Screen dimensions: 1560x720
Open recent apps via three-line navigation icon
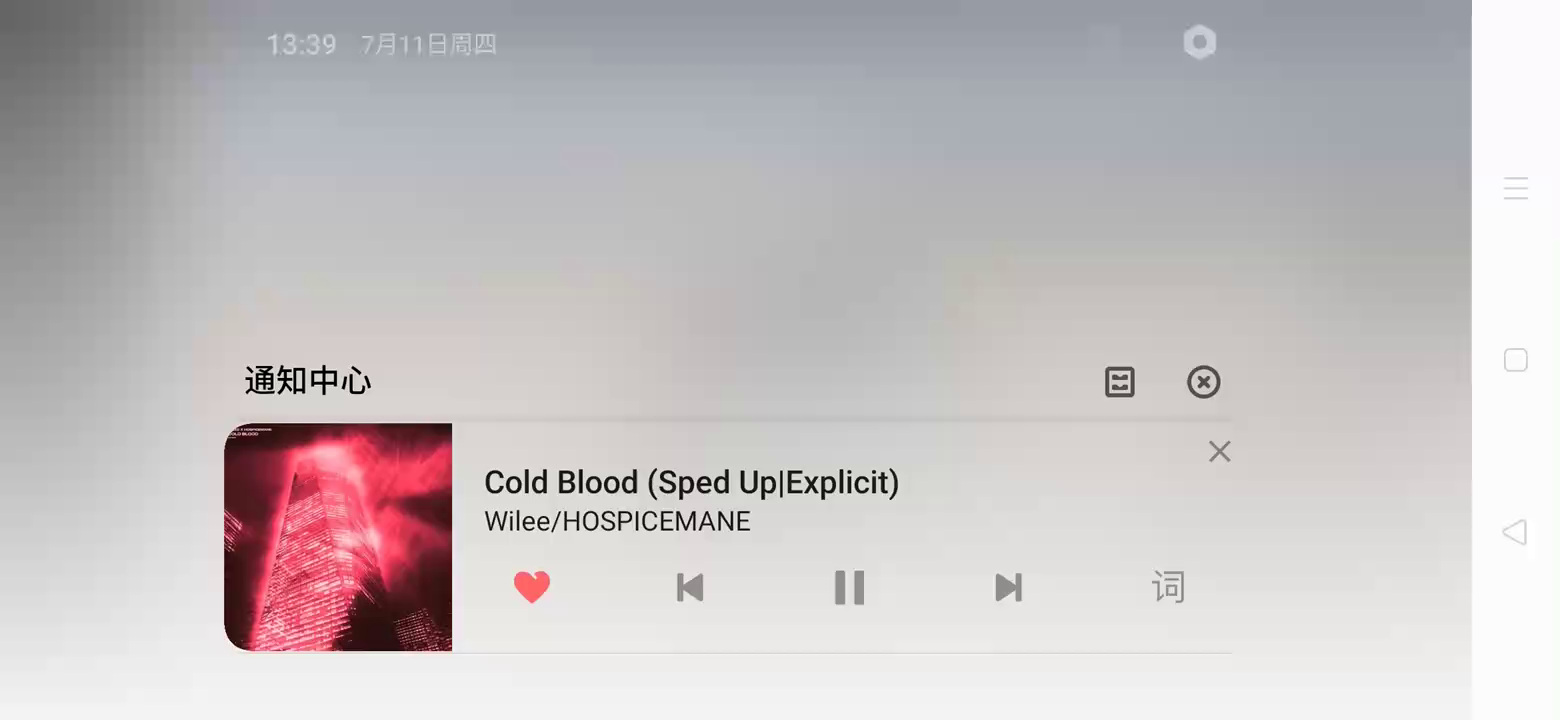point(1516,188)
